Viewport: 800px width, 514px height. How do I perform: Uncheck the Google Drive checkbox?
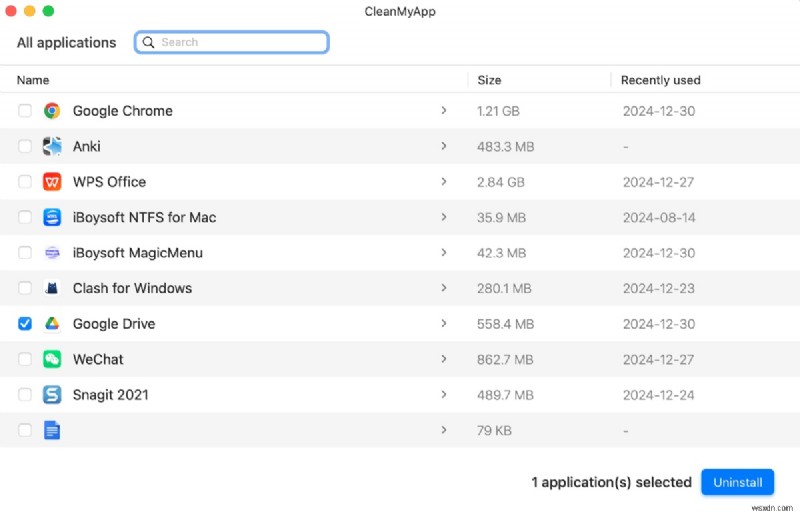(24, 324)
